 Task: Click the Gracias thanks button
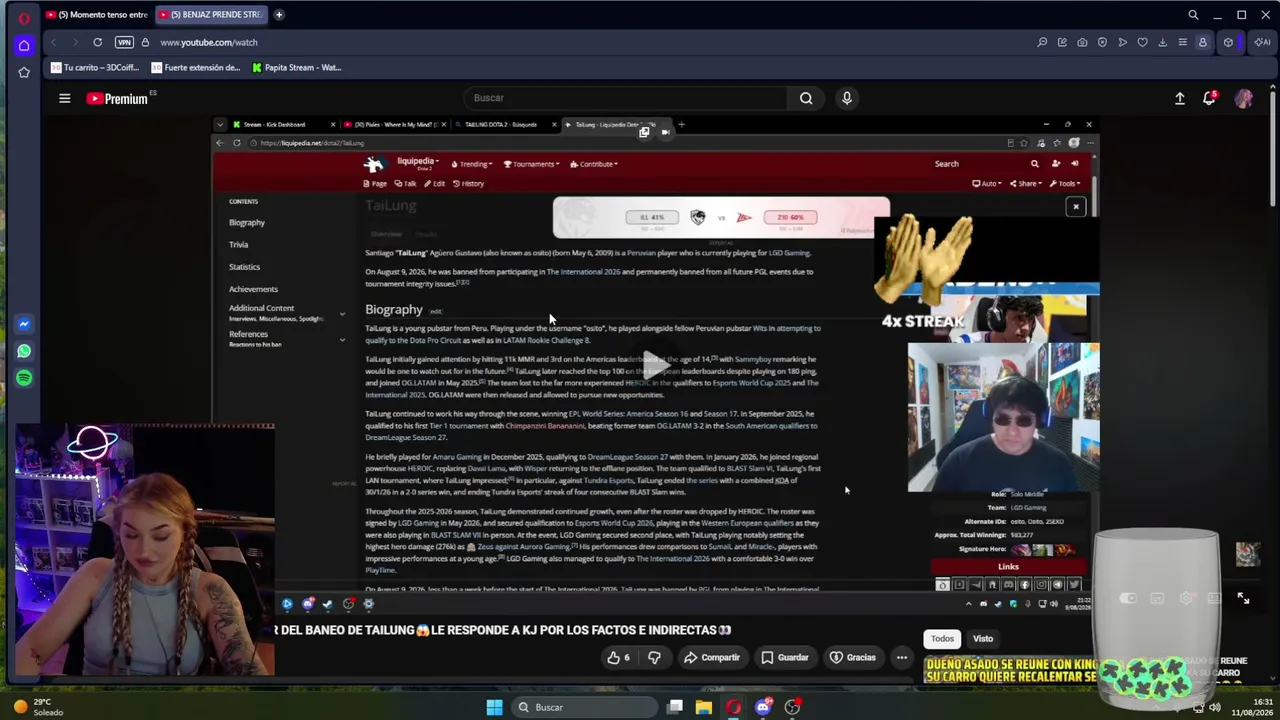(853, 657)
